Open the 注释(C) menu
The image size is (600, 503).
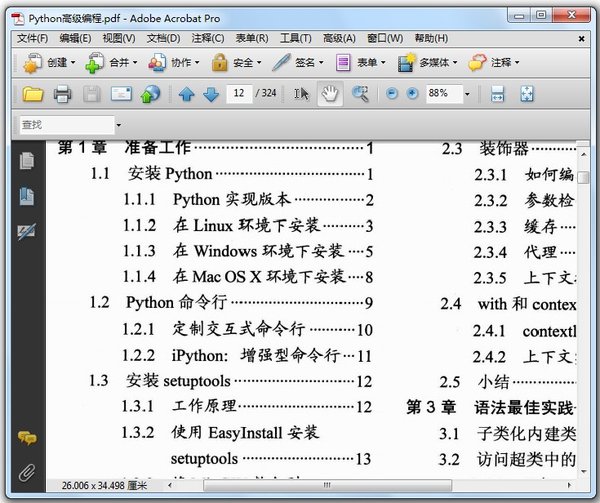[x=208, y=38]
